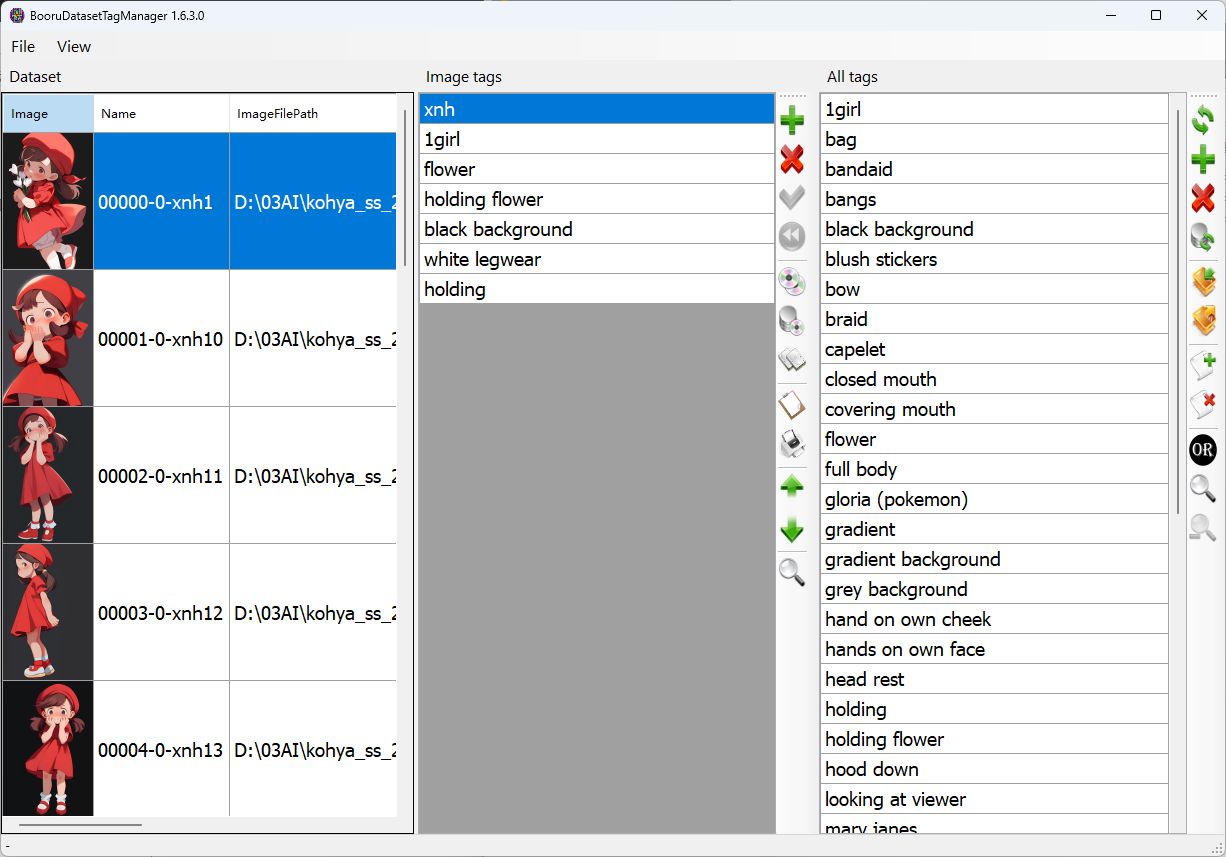Open the File menu

point(23,47)
